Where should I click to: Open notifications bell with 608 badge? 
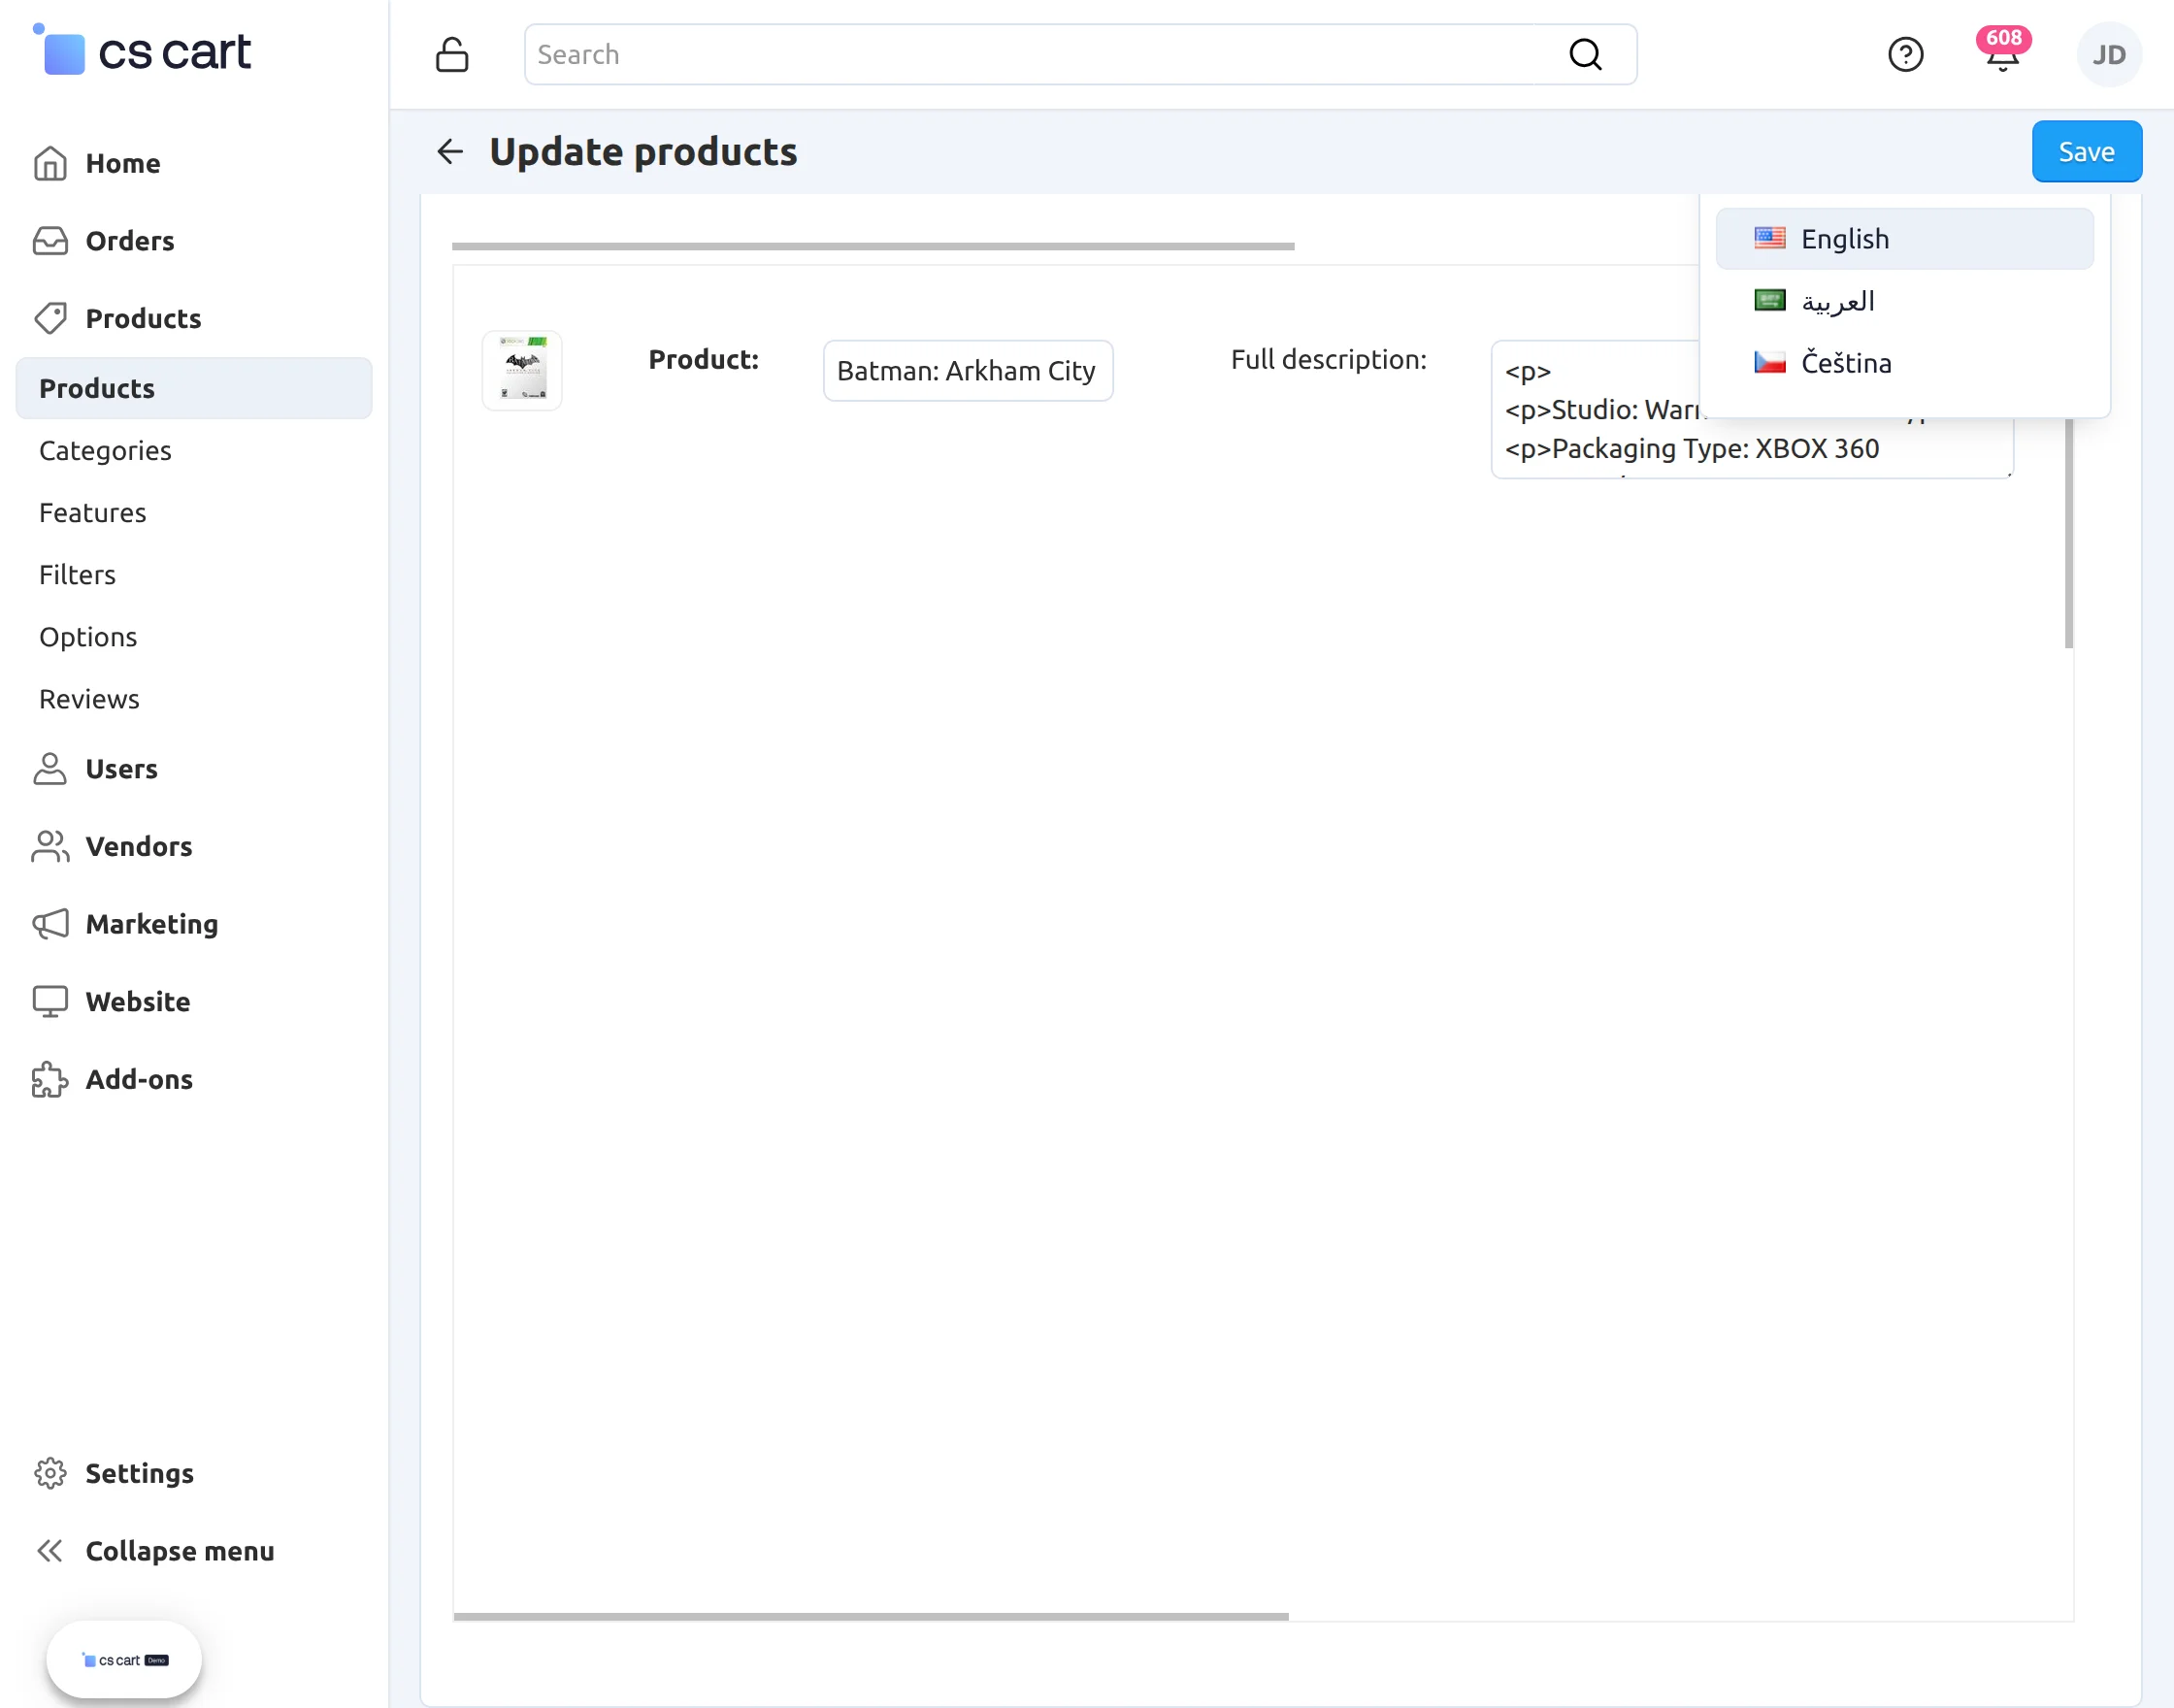click(2002, 50)
